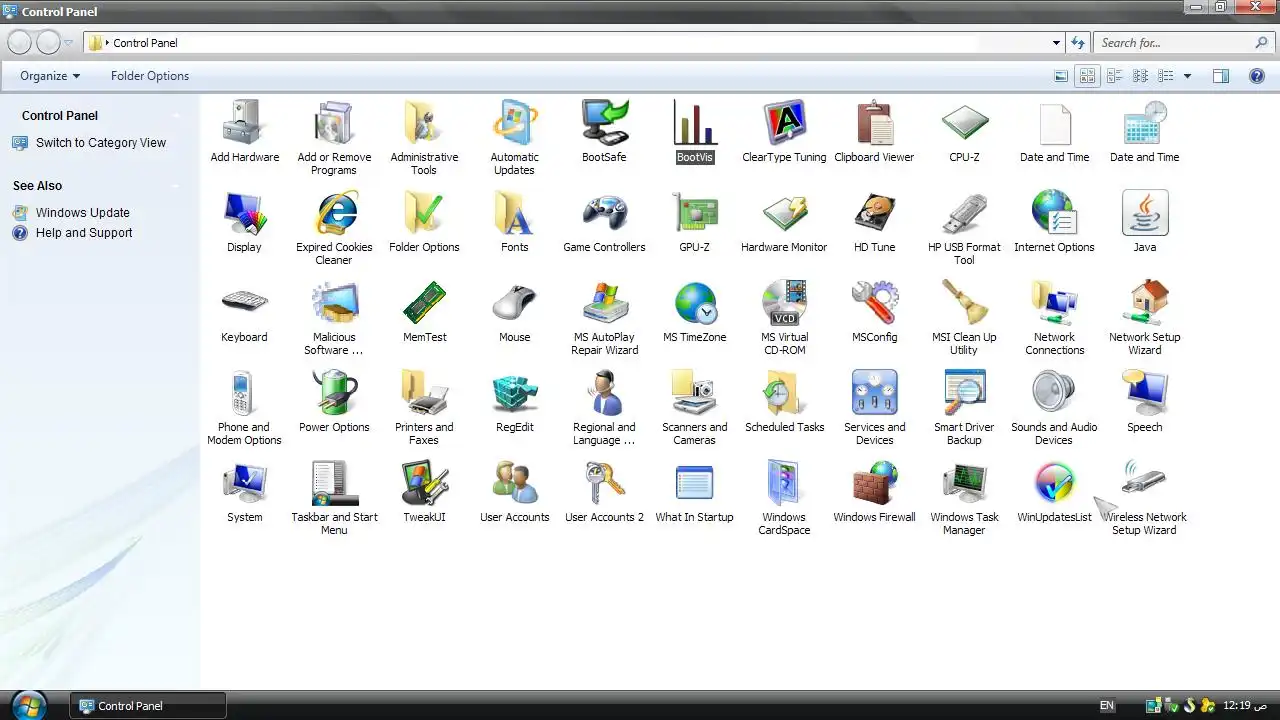Open HP USB Format Tool
The image size is (1280, 720).
click(964, 228)
